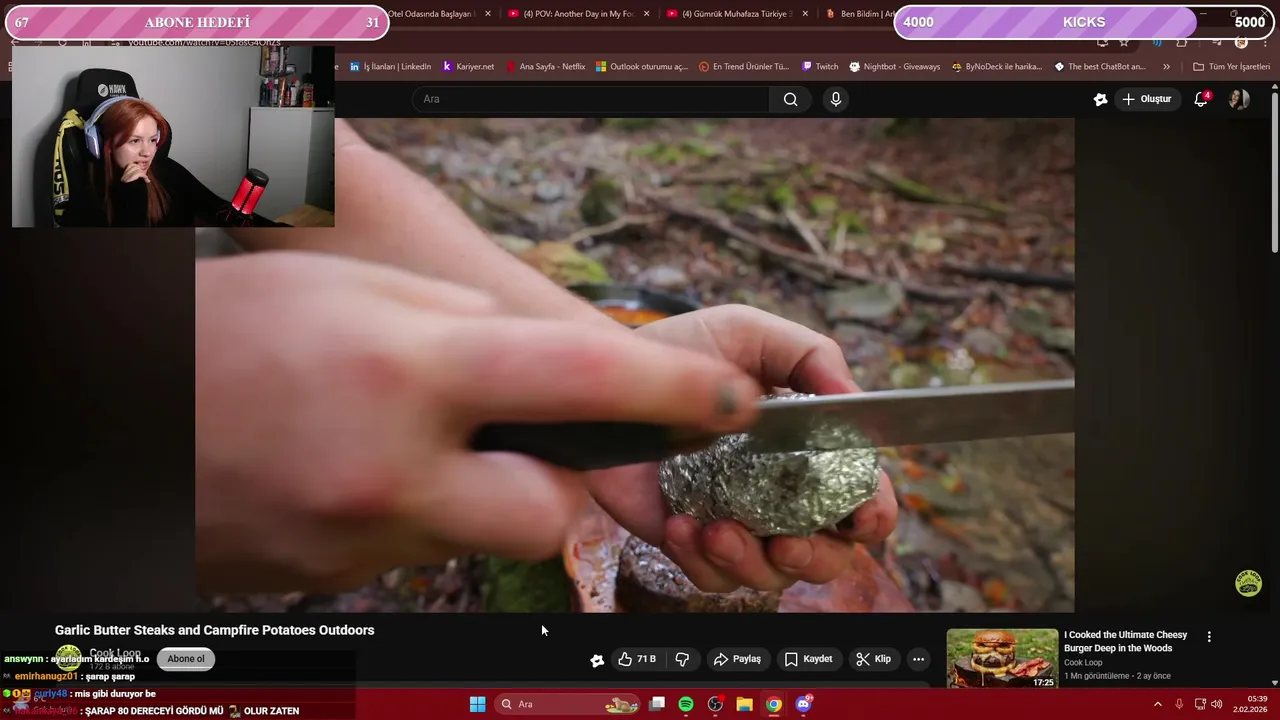Open Windows Start menu
The image size is (1280, 720).
coord(478,704)
